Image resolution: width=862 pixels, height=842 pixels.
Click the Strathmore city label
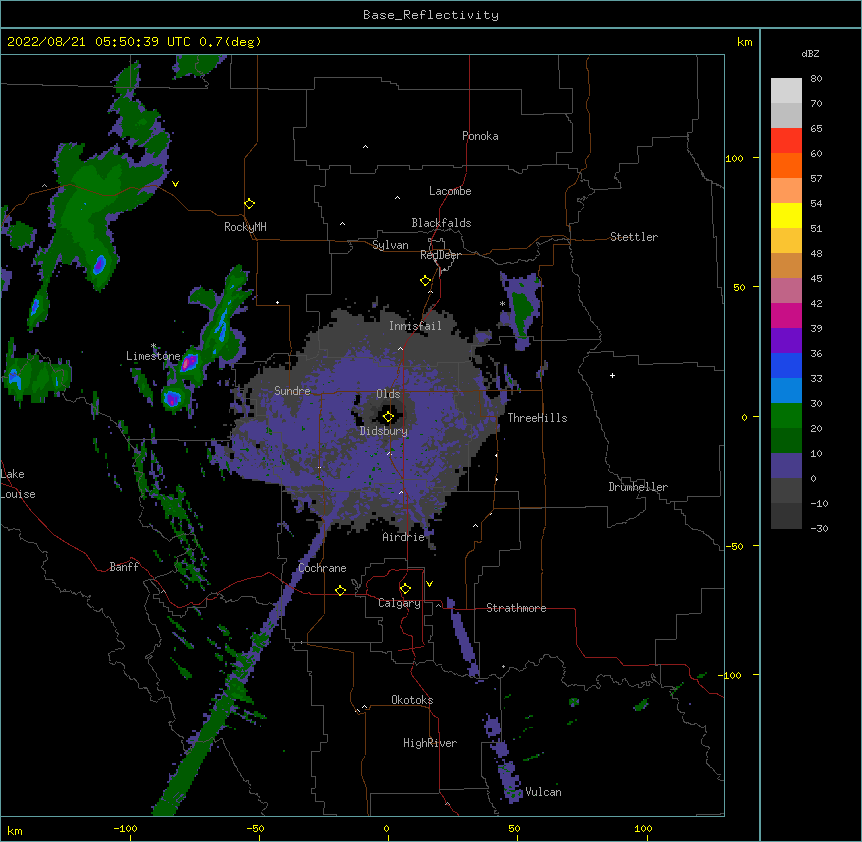pos(516,608)
